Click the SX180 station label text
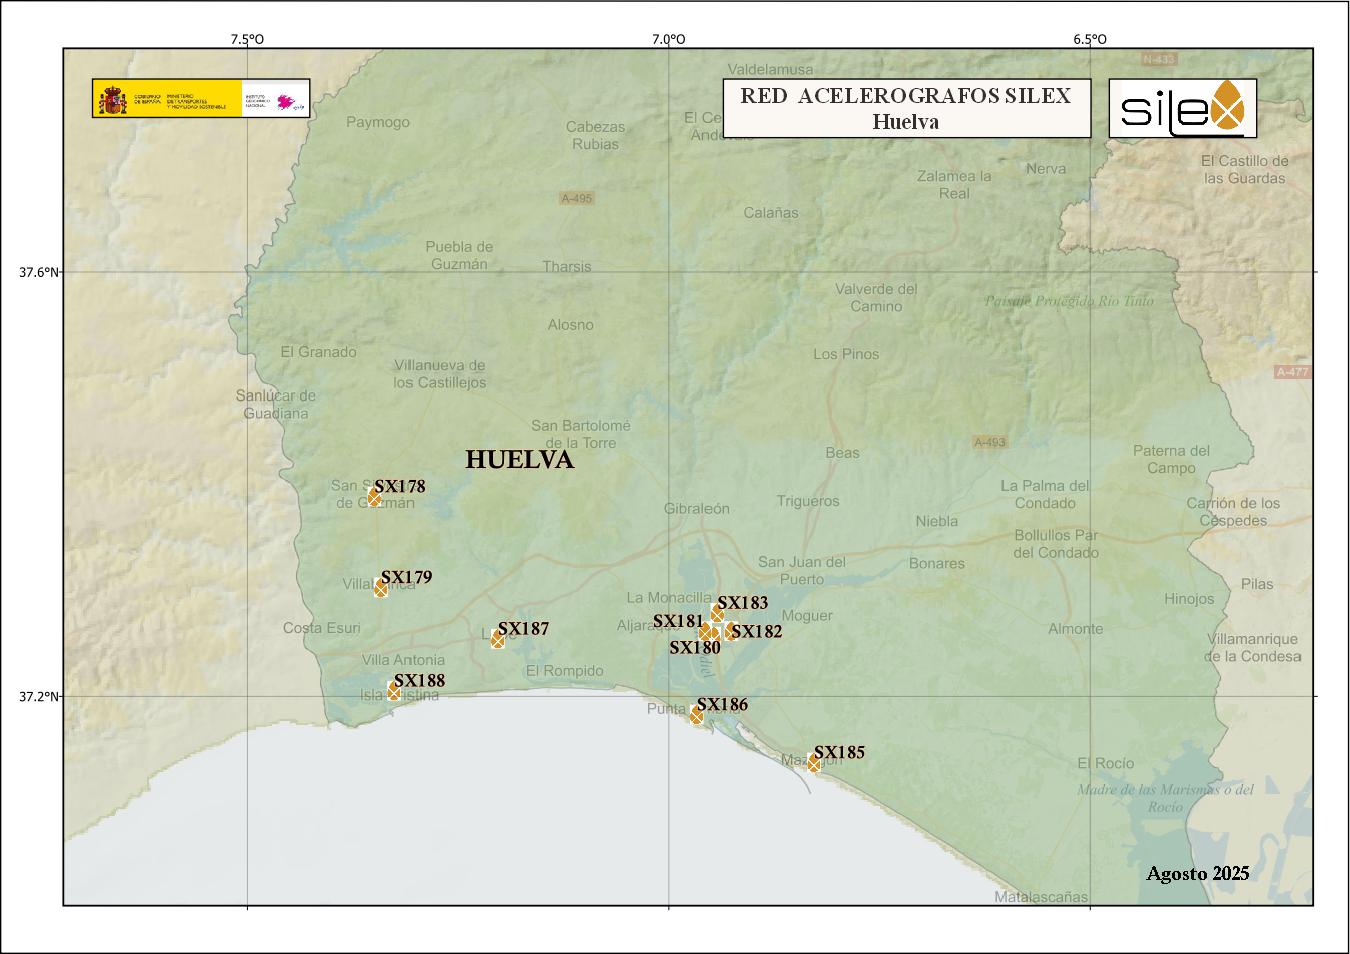Viewport: 1350px width, 954px height. [694, 648]
